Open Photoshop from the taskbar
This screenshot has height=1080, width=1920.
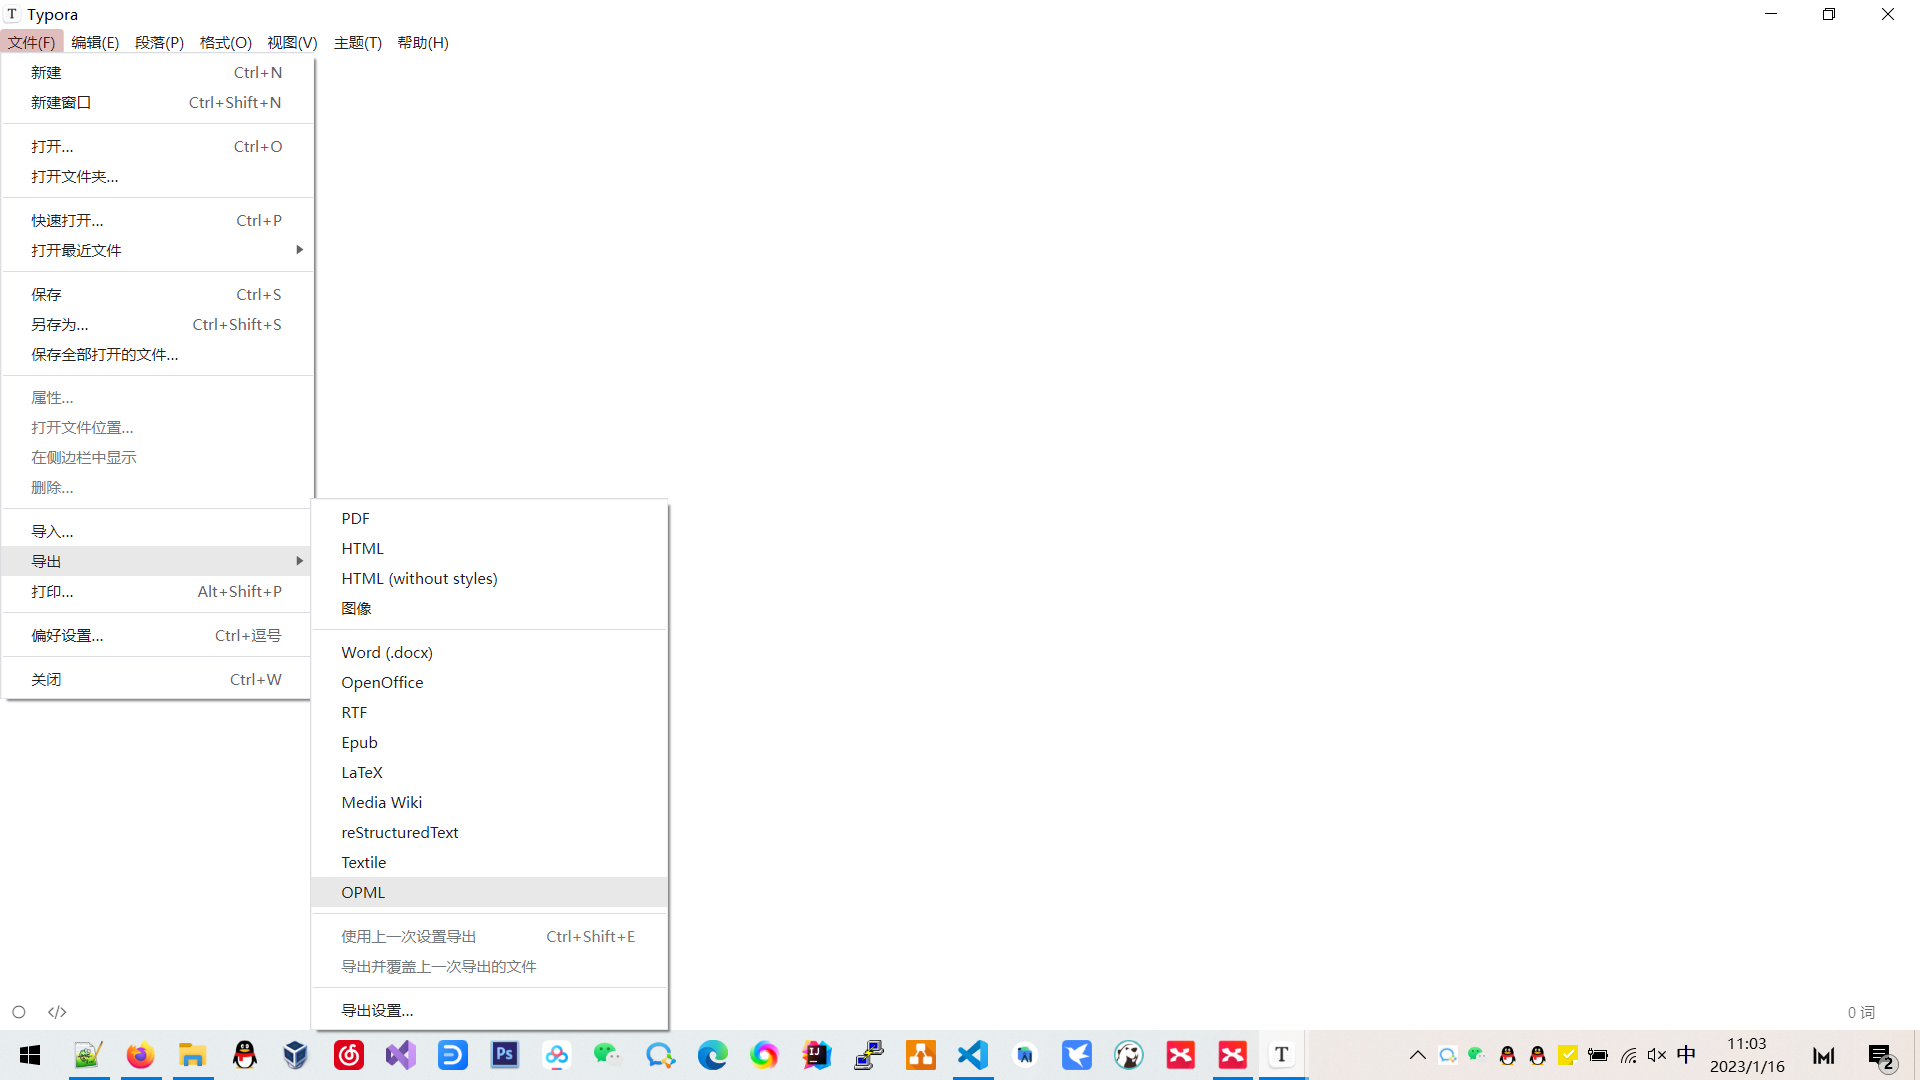505,1055
